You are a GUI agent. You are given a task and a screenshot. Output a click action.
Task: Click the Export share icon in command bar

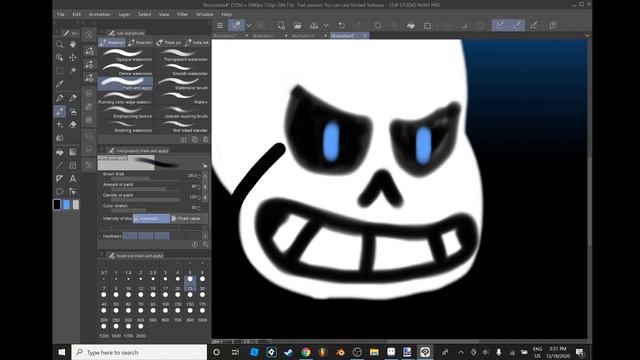coord(427,25)
